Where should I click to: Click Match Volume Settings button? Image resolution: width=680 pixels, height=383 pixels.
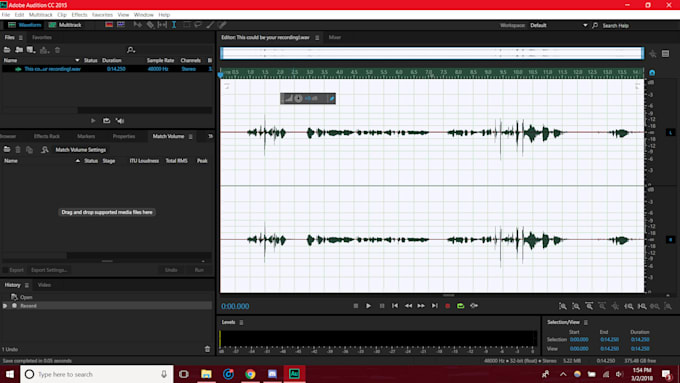point(81,150)
